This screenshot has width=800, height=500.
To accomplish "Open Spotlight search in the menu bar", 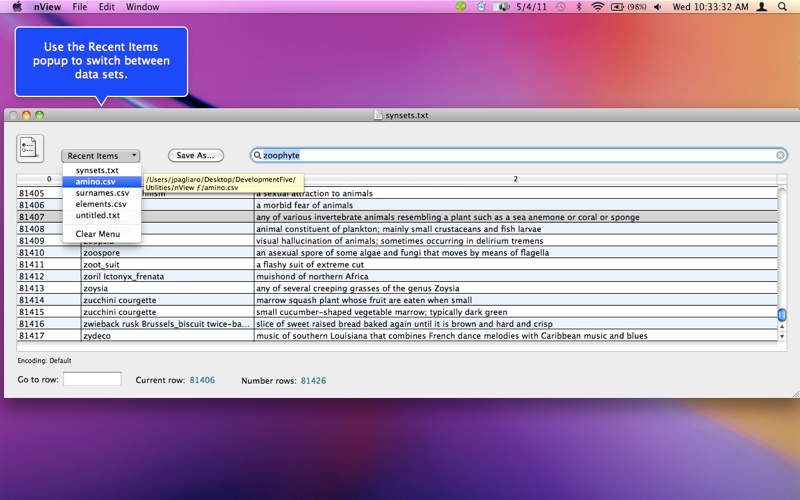I will click(782, 7).
